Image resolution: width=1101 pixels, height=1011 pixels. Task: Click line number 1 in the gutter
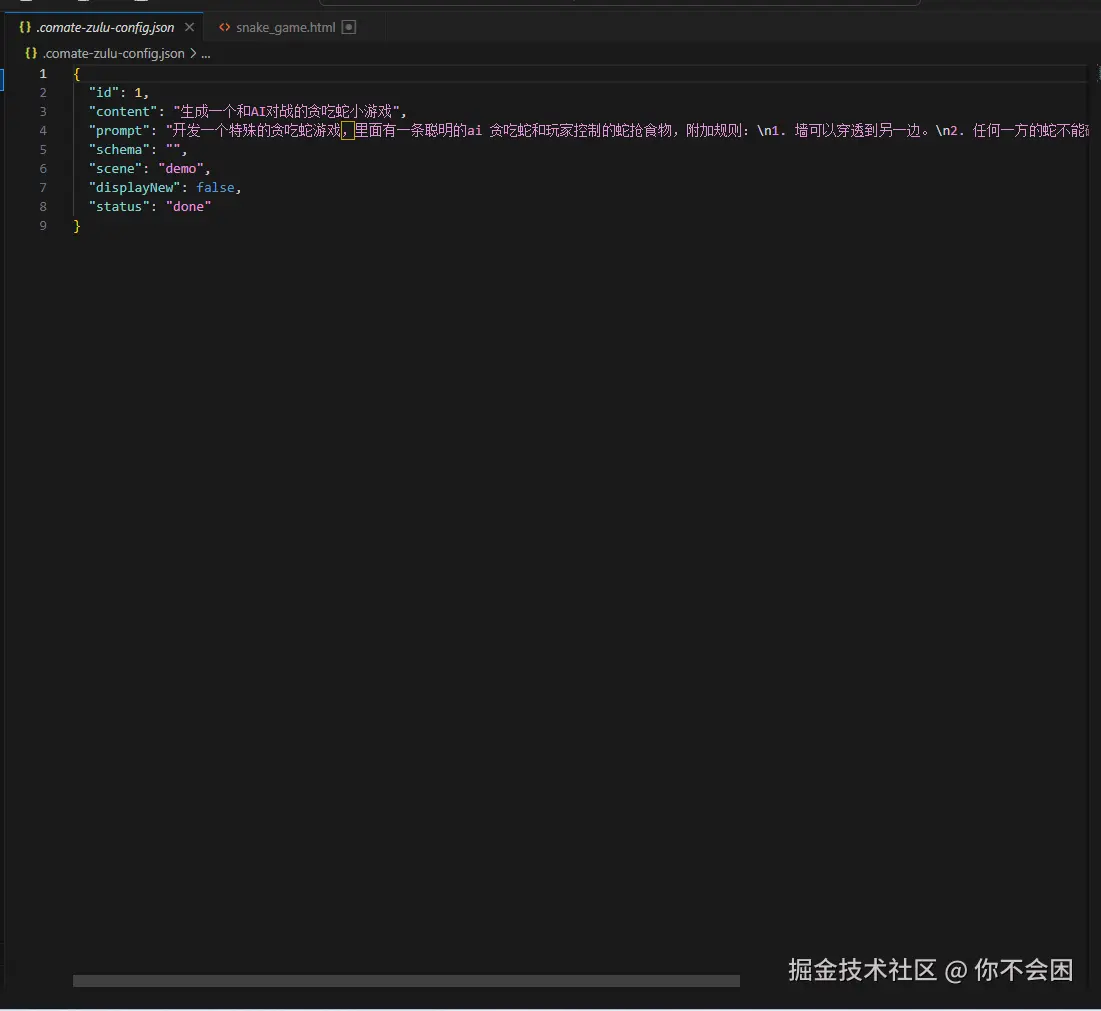[43, 74]
